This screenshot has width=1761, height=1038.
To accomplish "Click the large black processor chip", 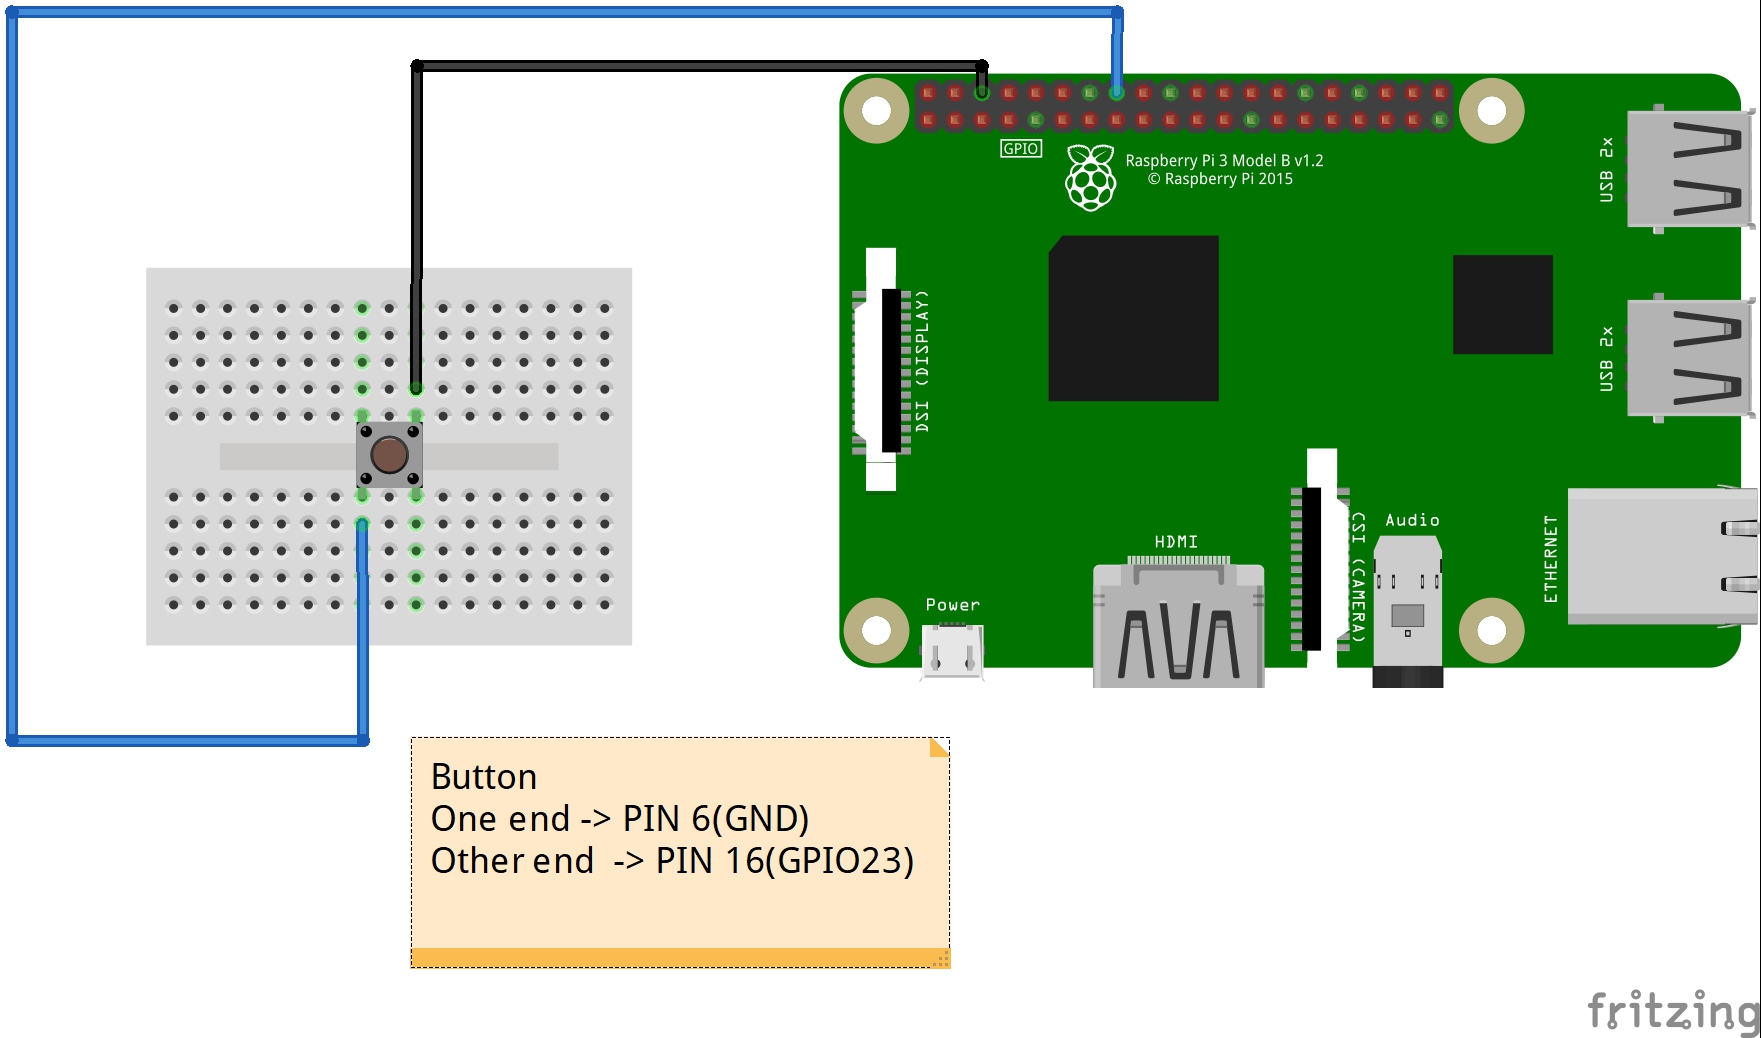I will (1133, 318).
